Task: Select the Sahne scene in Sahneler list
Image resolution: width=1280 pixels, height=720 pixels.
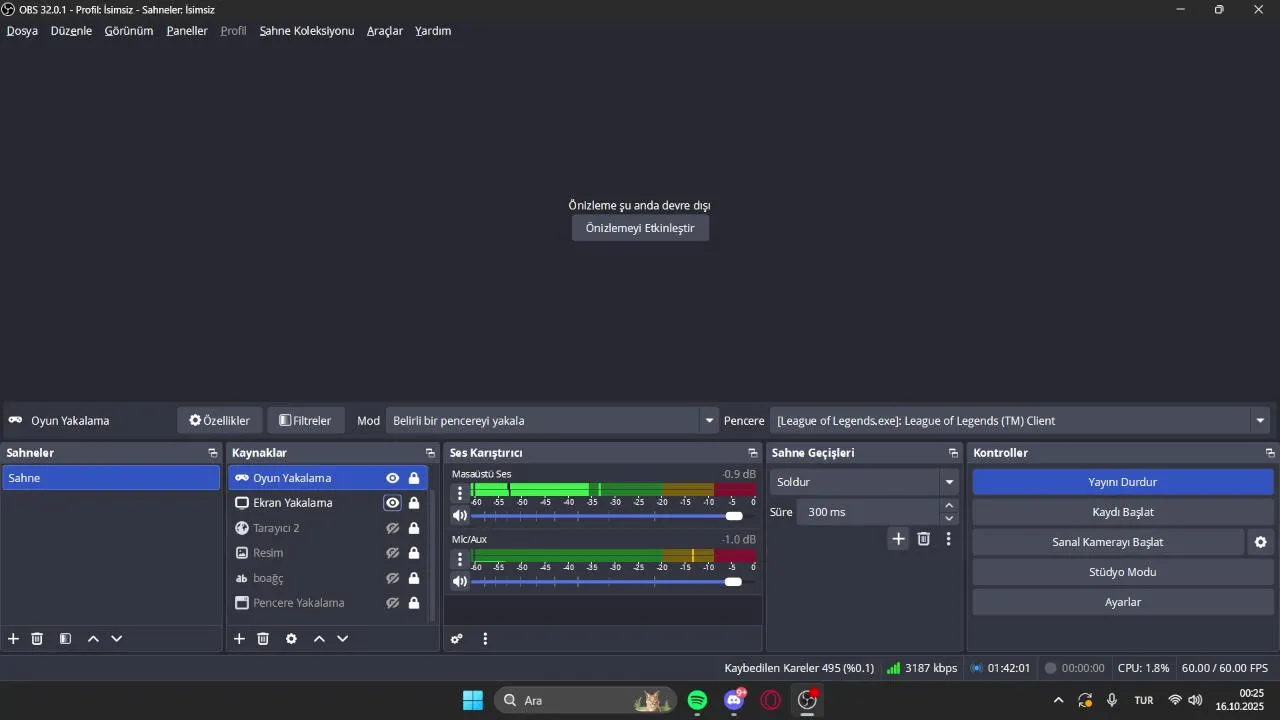Action: click(x=111, y=478)
